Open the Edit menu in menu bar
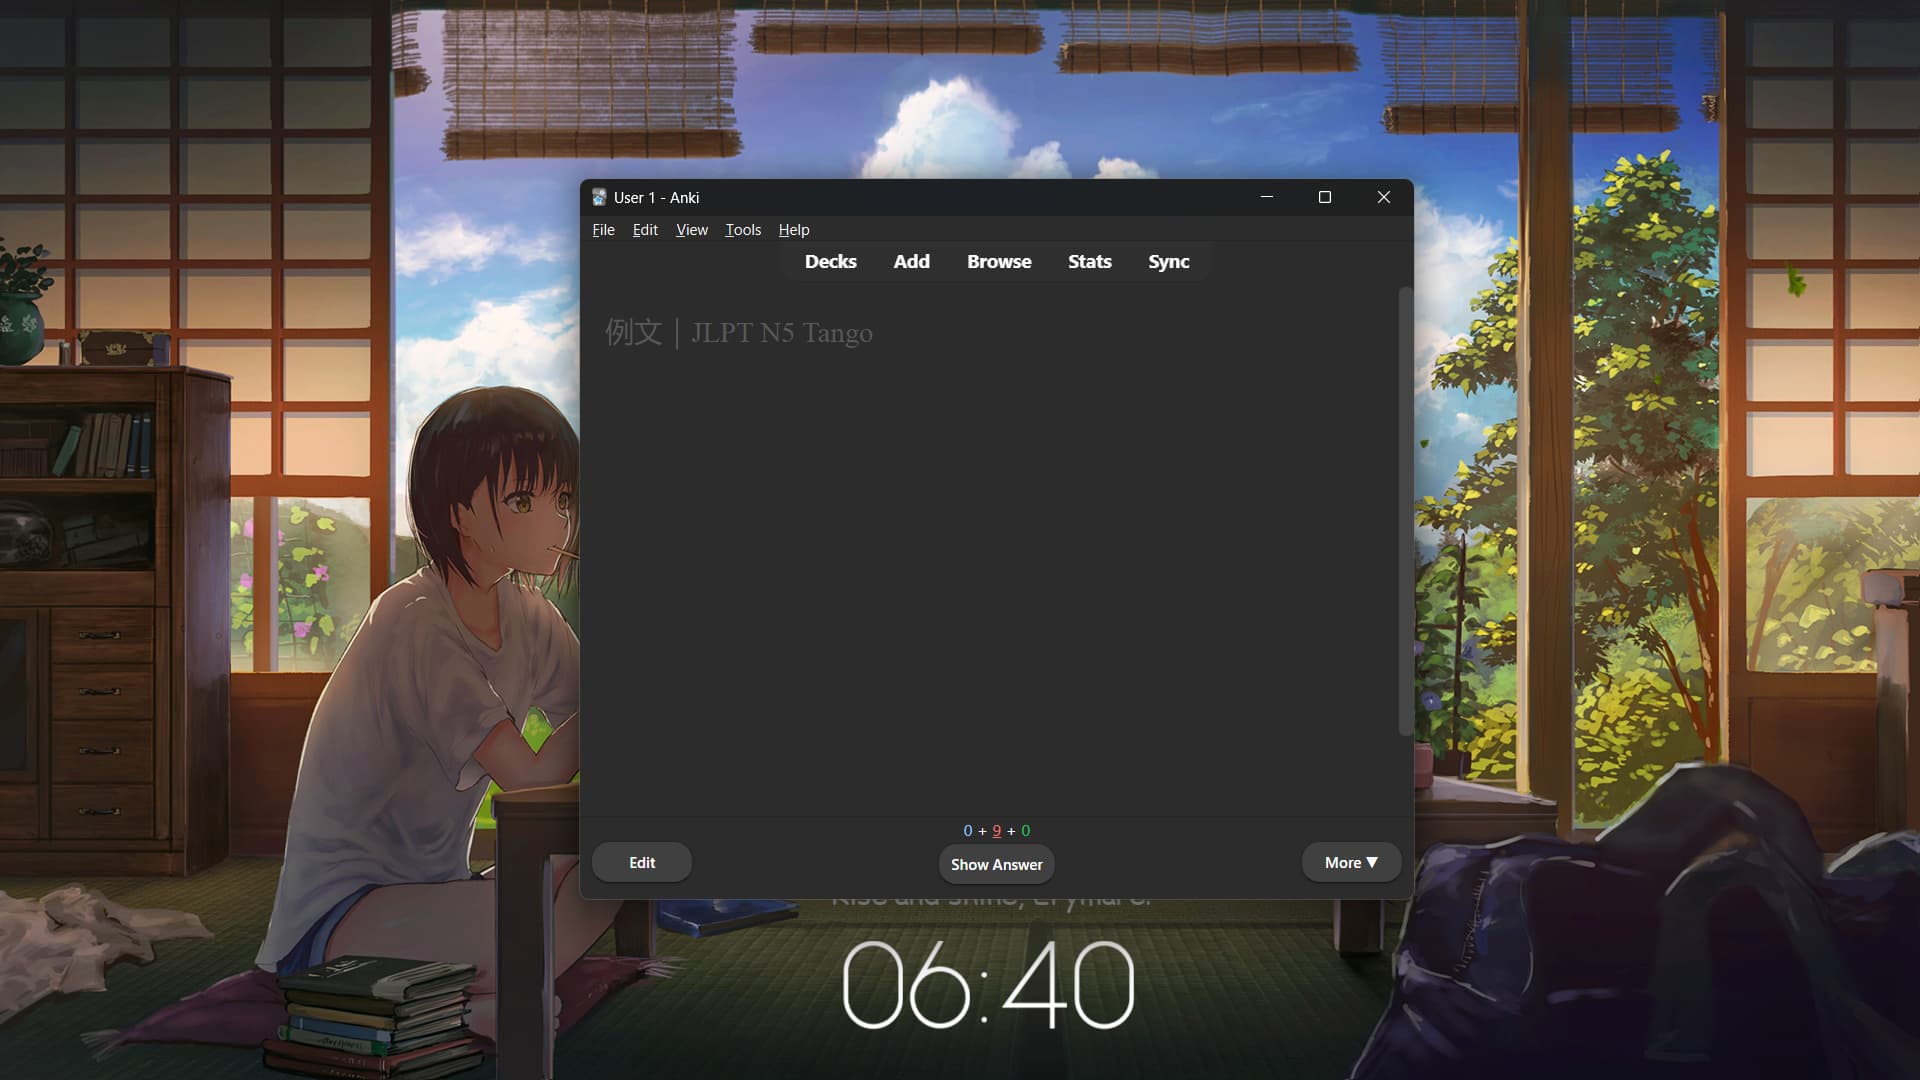Image resolution: width=1920 pixels, height=1080 pixels. [645, 230]
